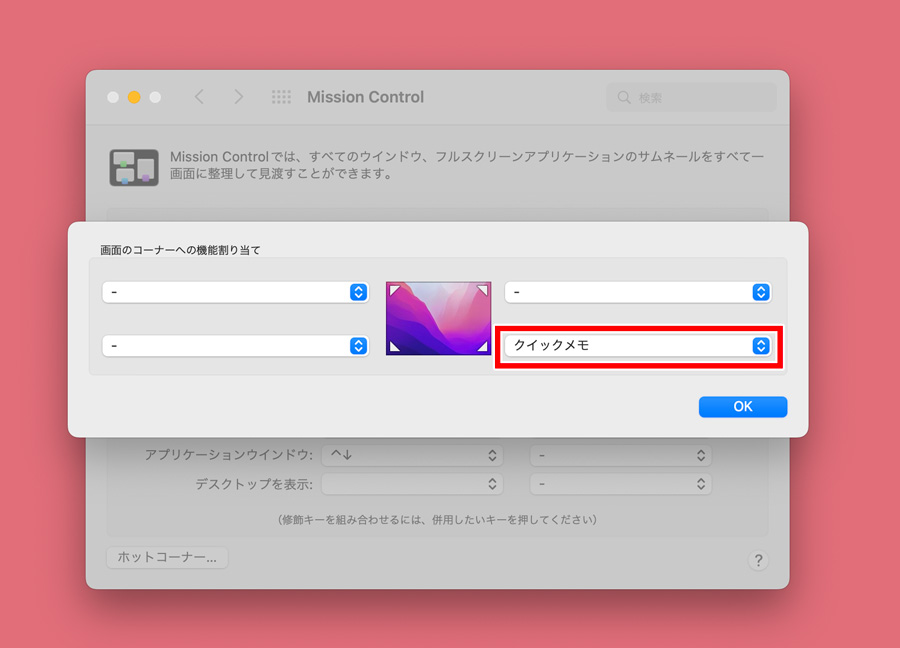Open the help question mark button
Screen dimensions: 900x648
[x=758, y=560]
